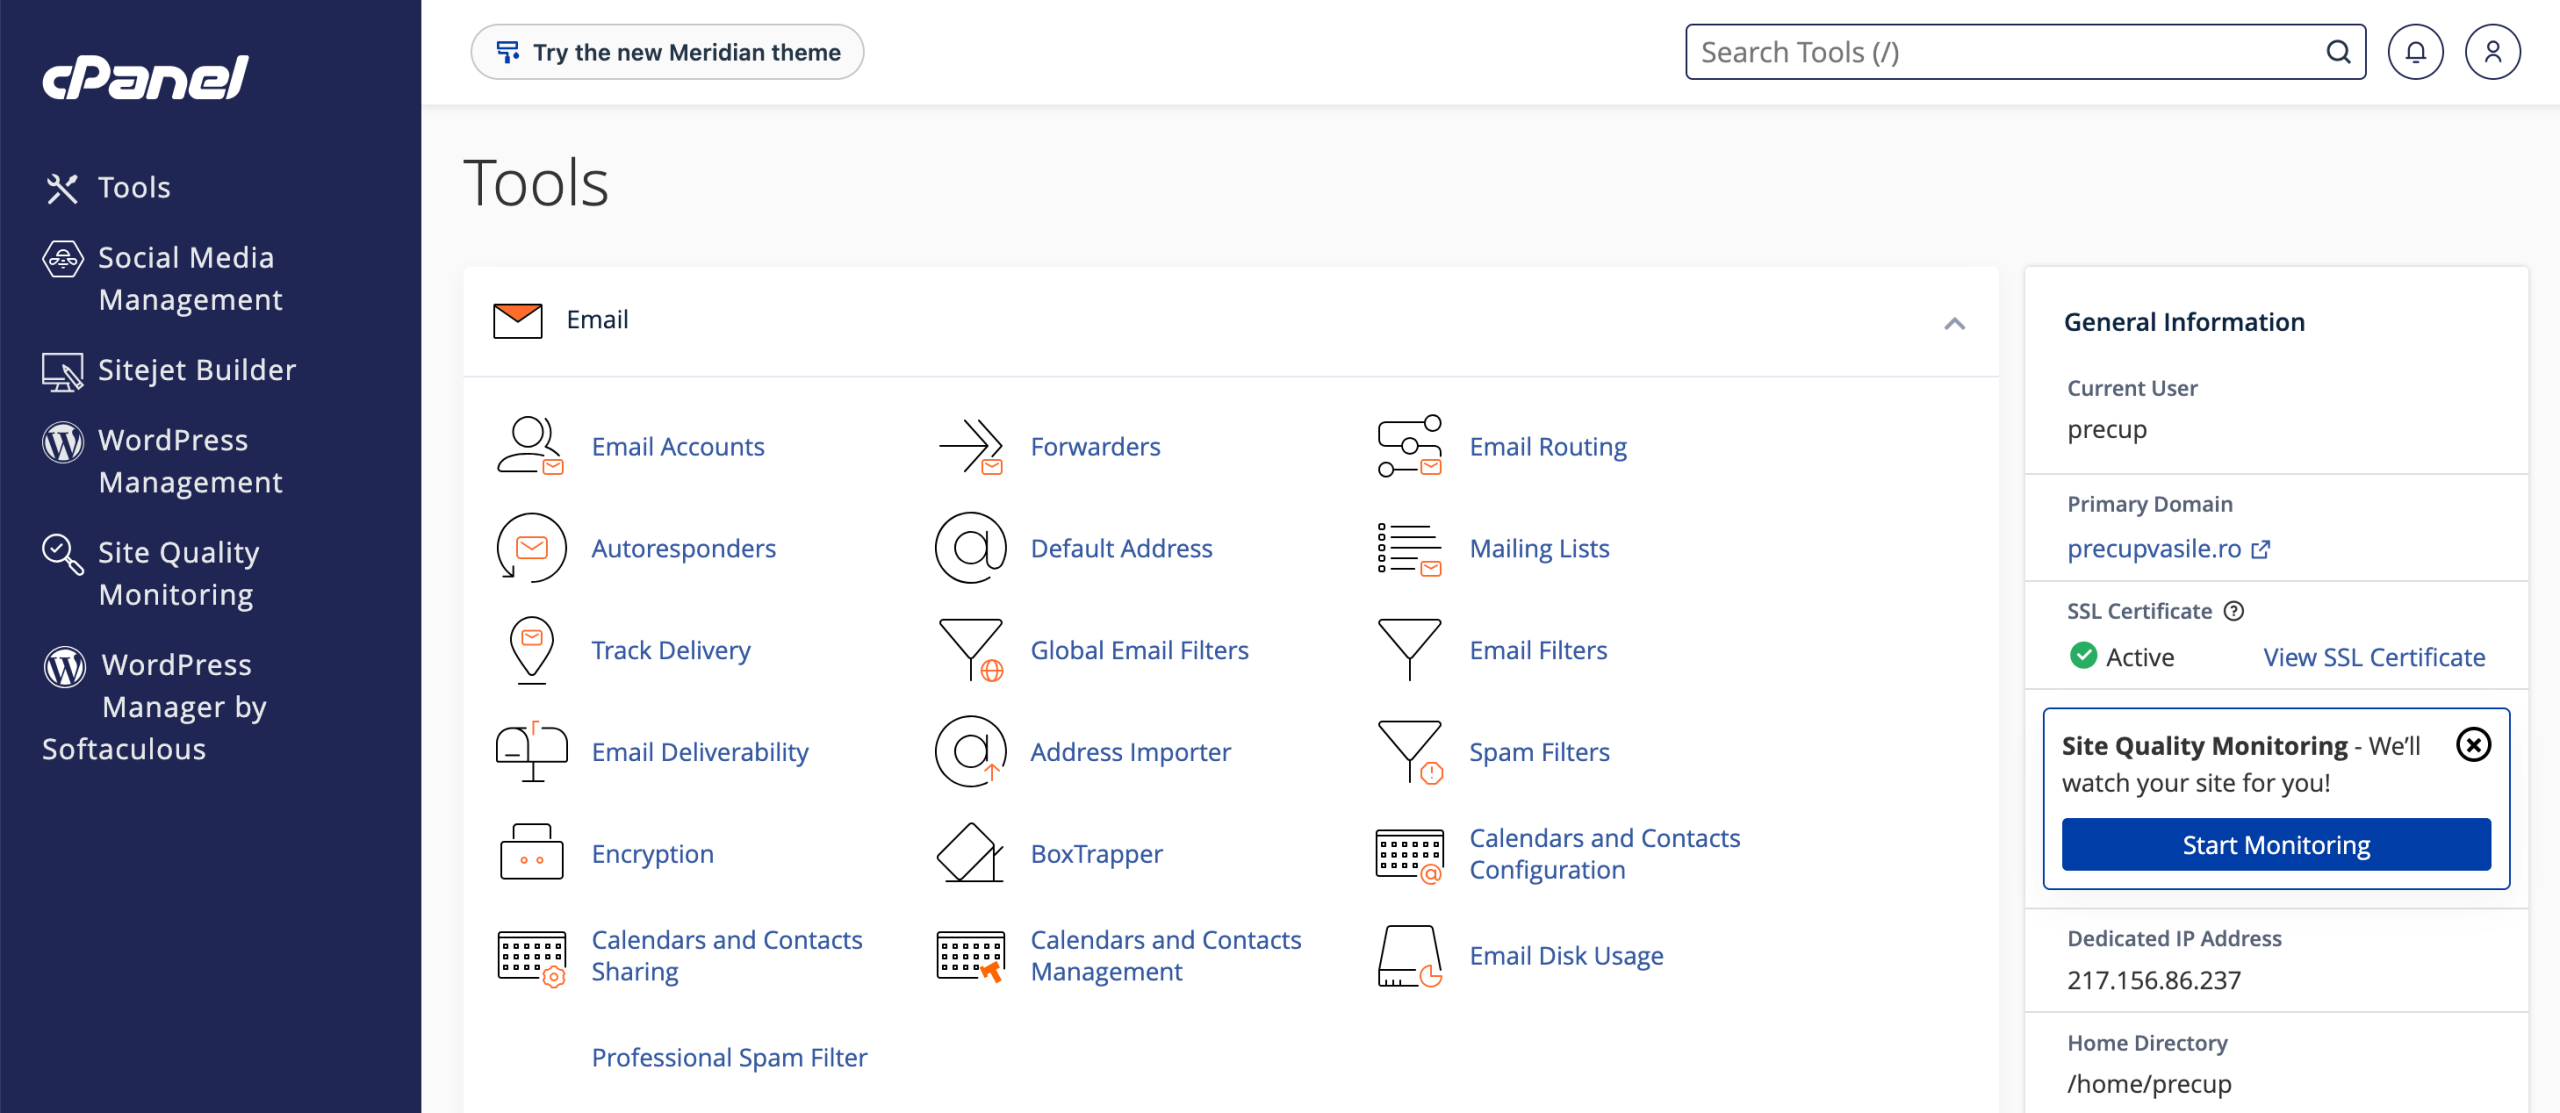Open the View SSL Certificate link
2560x1113 pixels.
tap(2374, 657)
